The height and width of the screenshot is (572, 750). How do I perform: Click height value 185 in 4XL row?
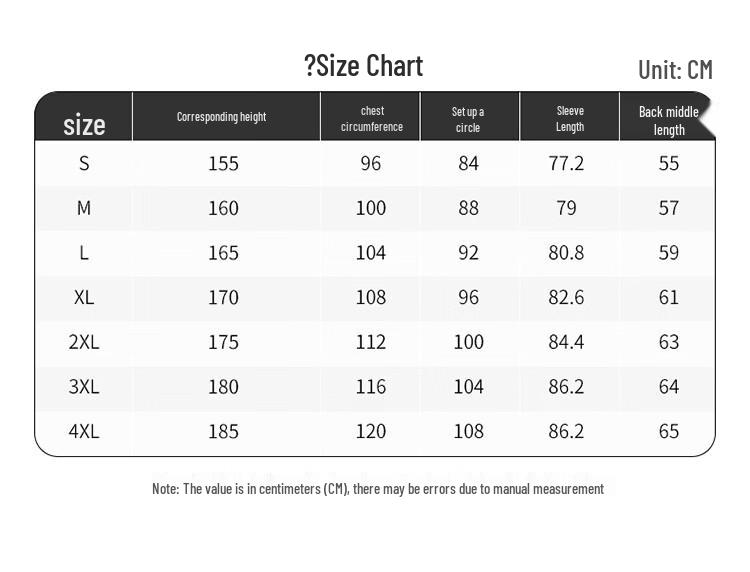[x=223, y=431]
